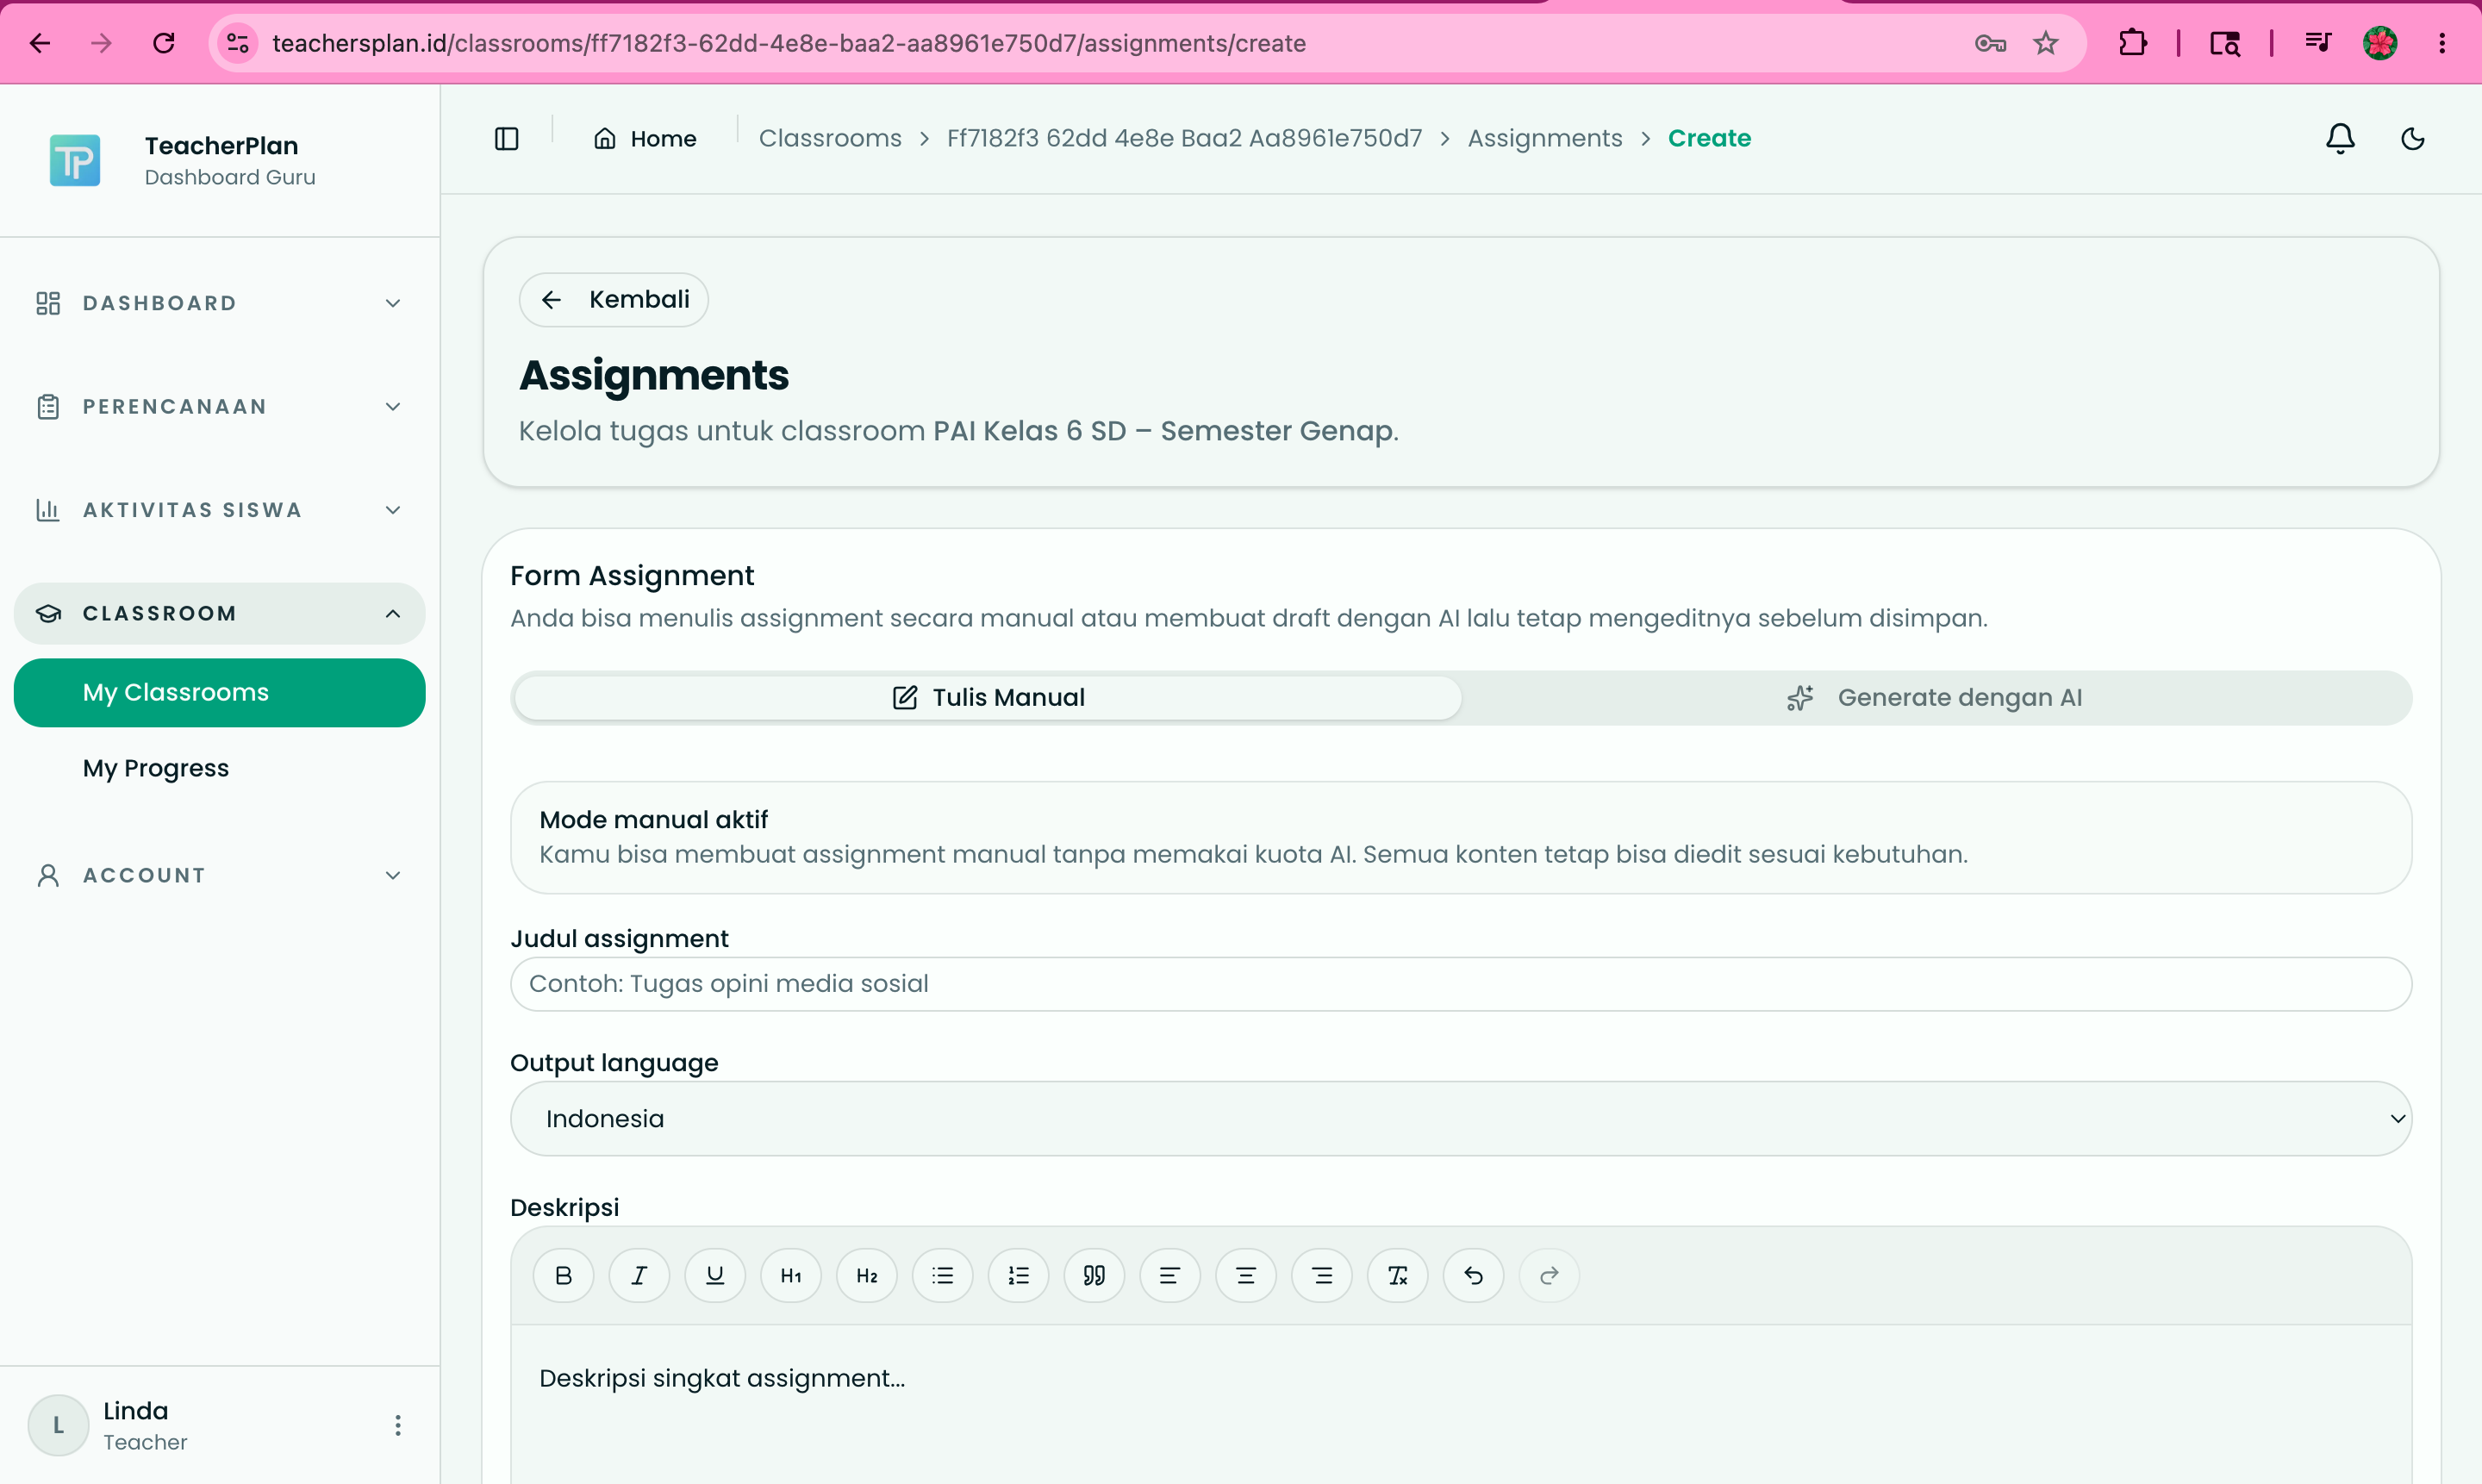Insert a numbered list in editor

click(1018, 1275)
